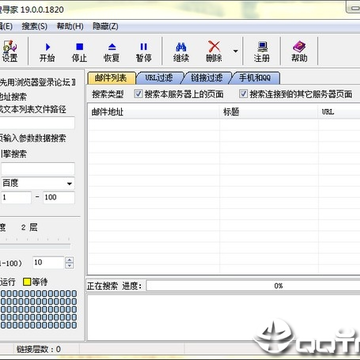Click the thread count field showing 10
Viewport: 360px width, 360px height.
coord(48,263)
